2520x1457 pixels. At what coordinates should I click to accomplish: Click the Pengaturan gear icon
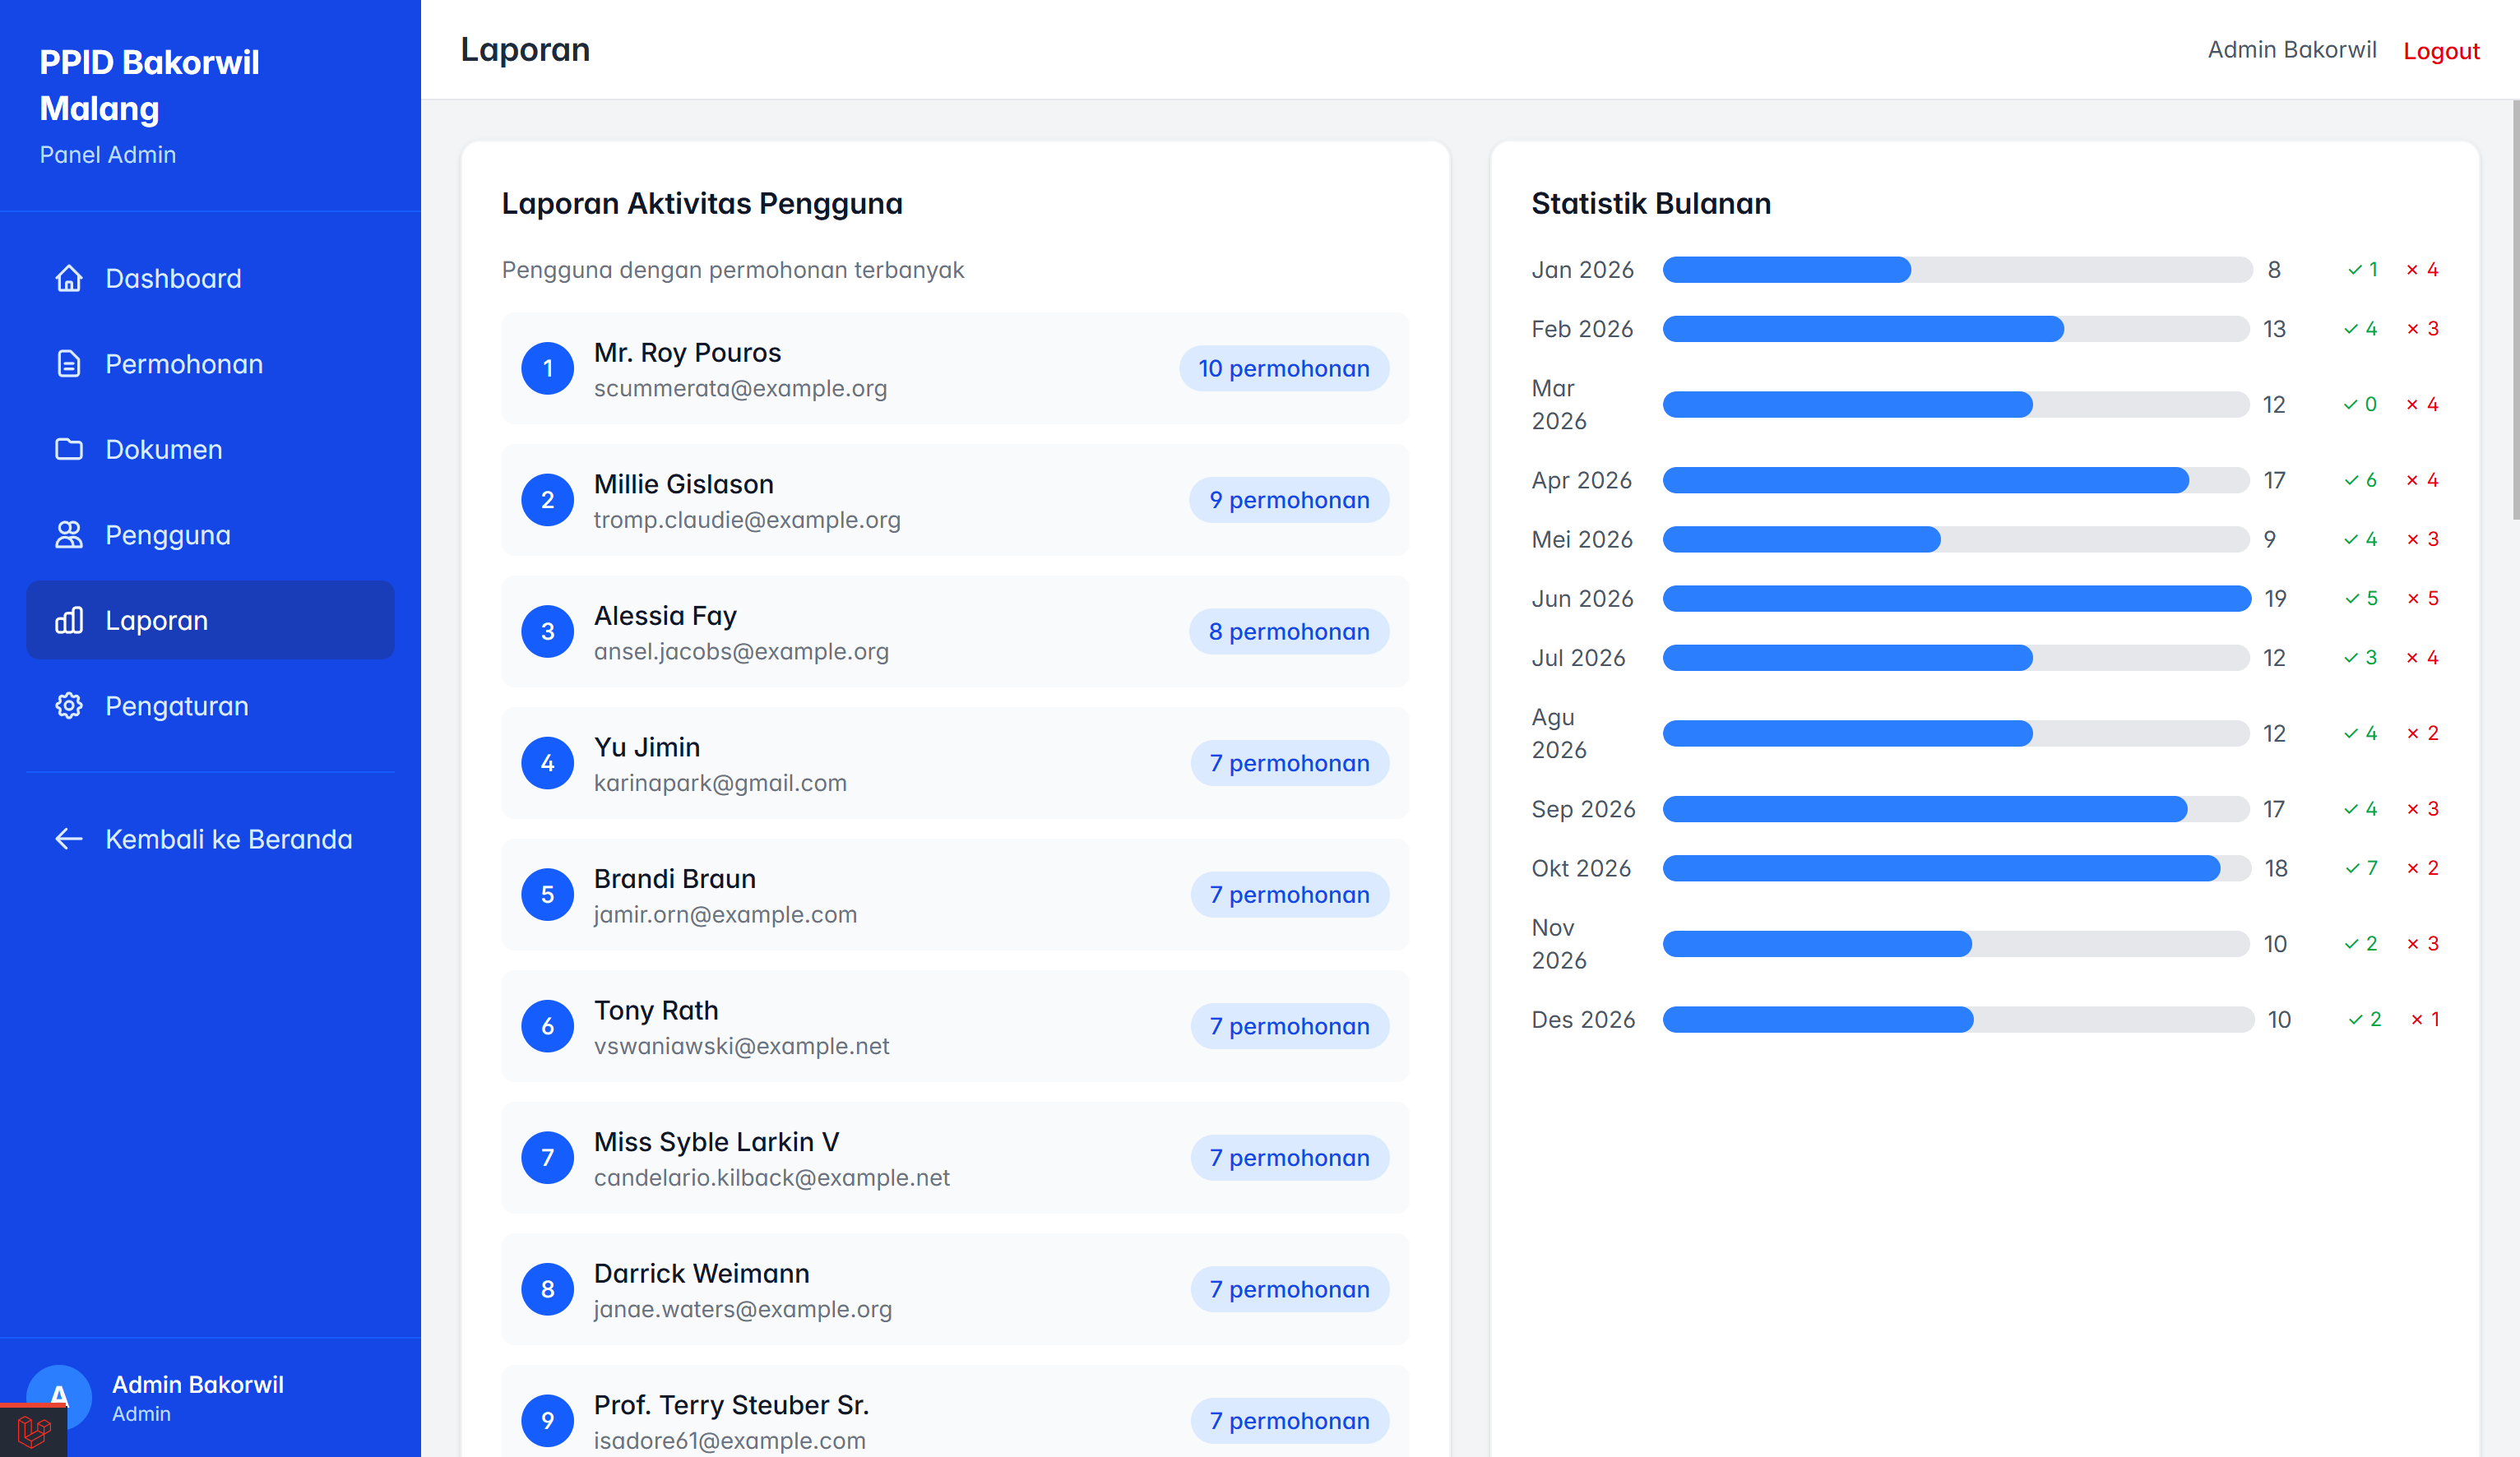[x=69, y=706]
